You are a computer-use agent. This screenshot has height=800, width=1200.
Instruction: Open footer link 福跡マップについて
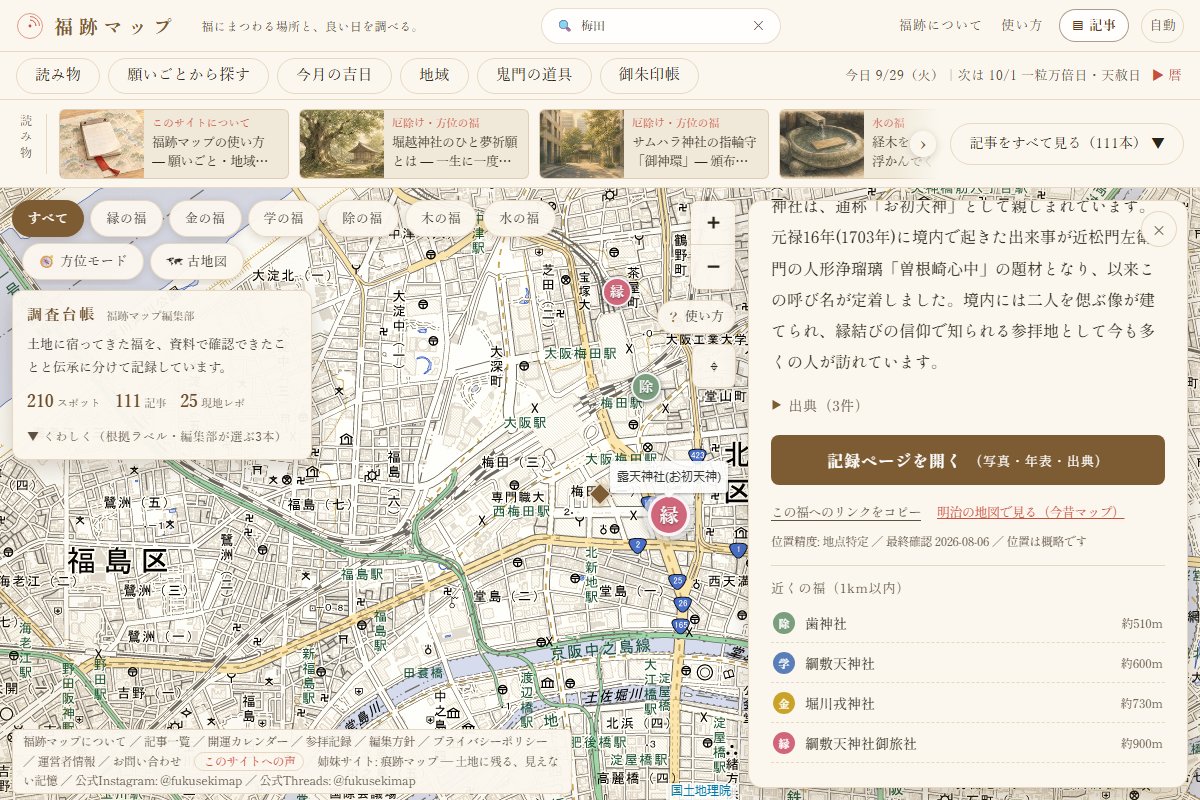tap(75, 741)
